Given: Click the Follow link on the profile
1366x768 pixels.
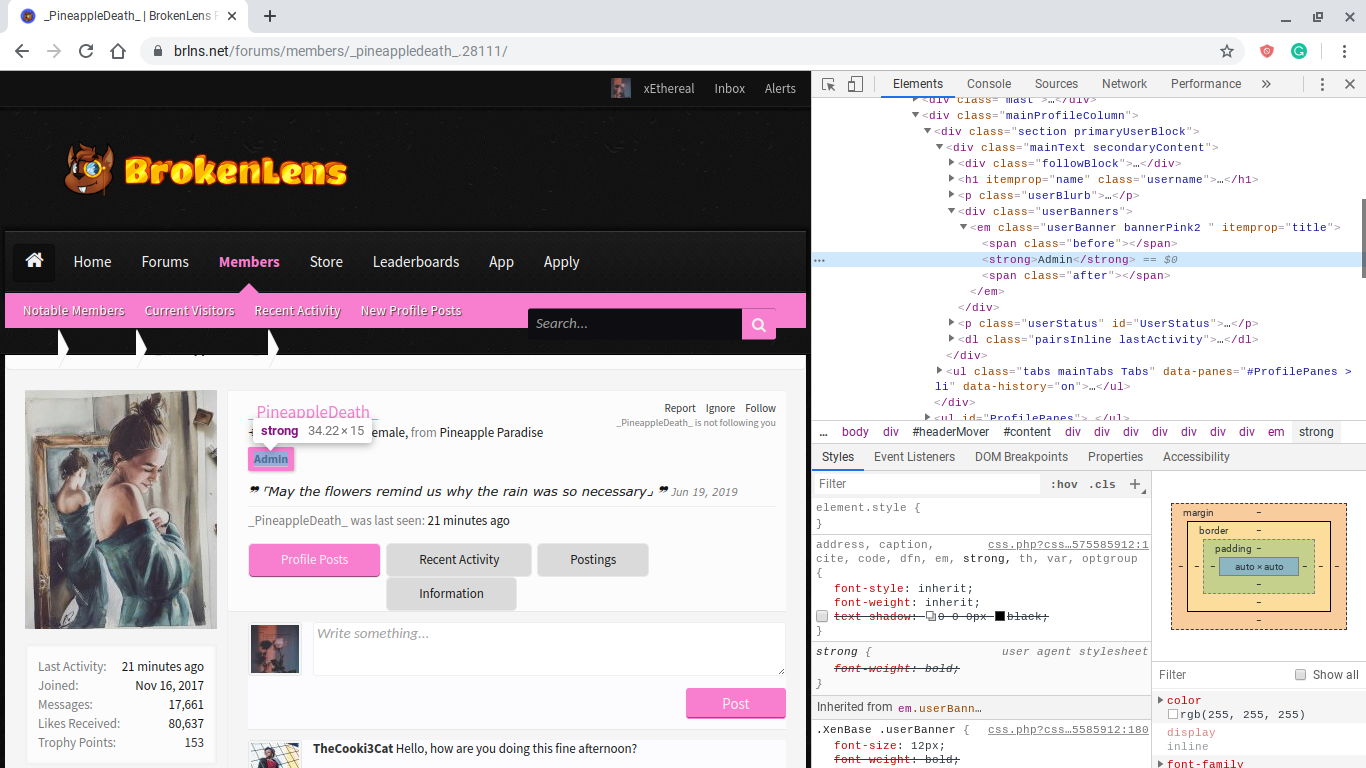Looking at the screenshot, I should [760, 408].
